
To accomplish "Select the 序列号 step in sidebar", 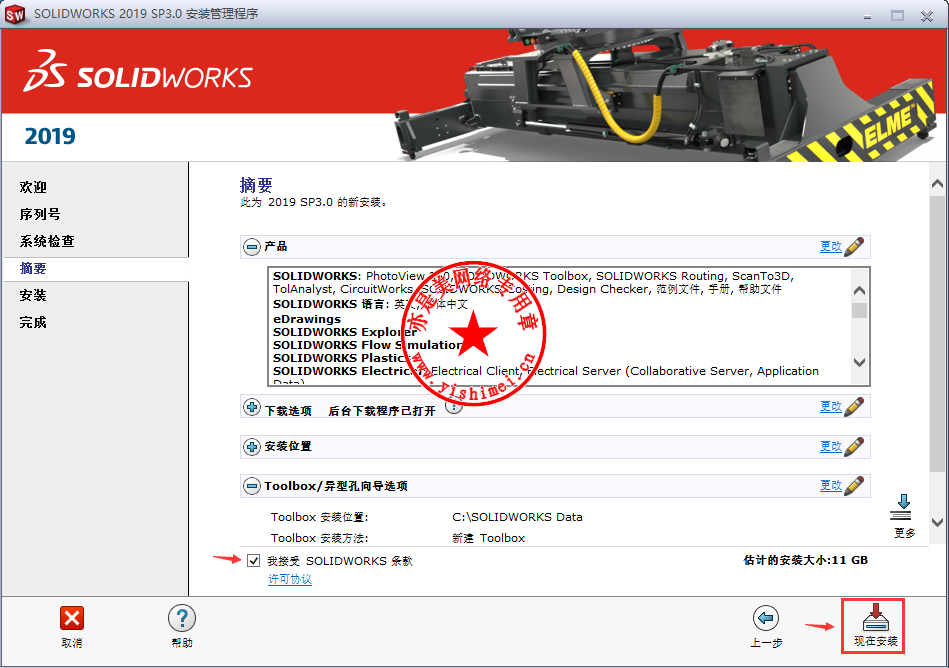I will [40, 214].
